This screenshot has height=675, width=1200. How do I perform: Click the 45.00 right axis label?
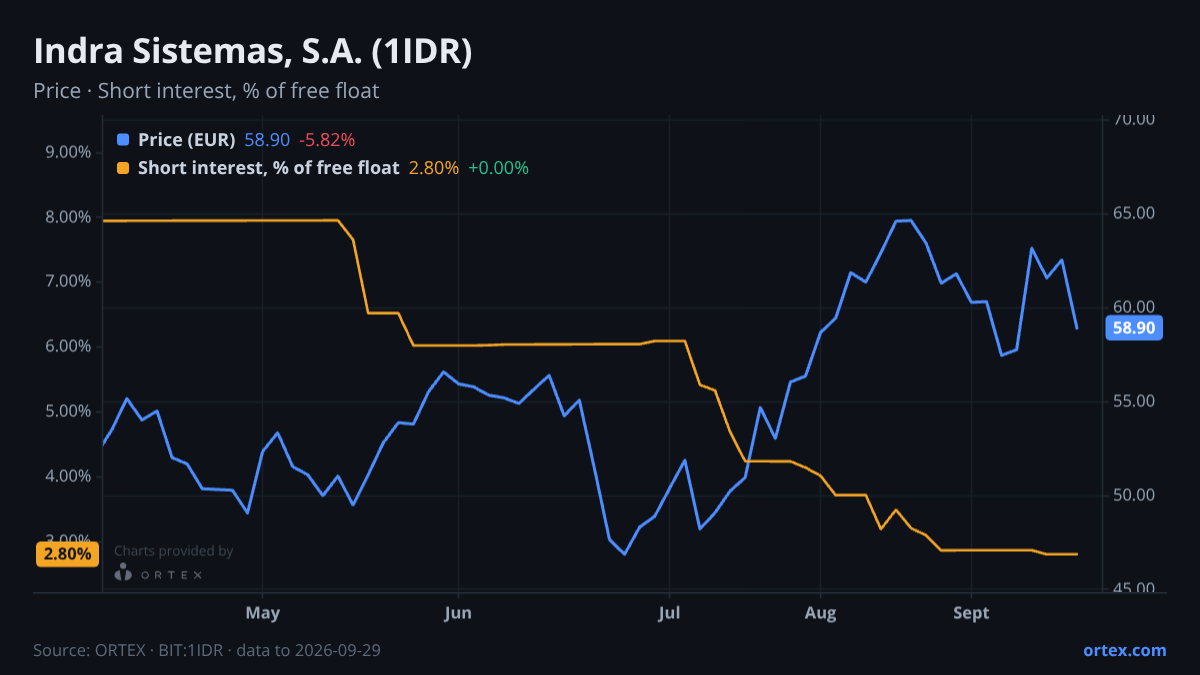pyautogui.click(x=1134, y=590)
